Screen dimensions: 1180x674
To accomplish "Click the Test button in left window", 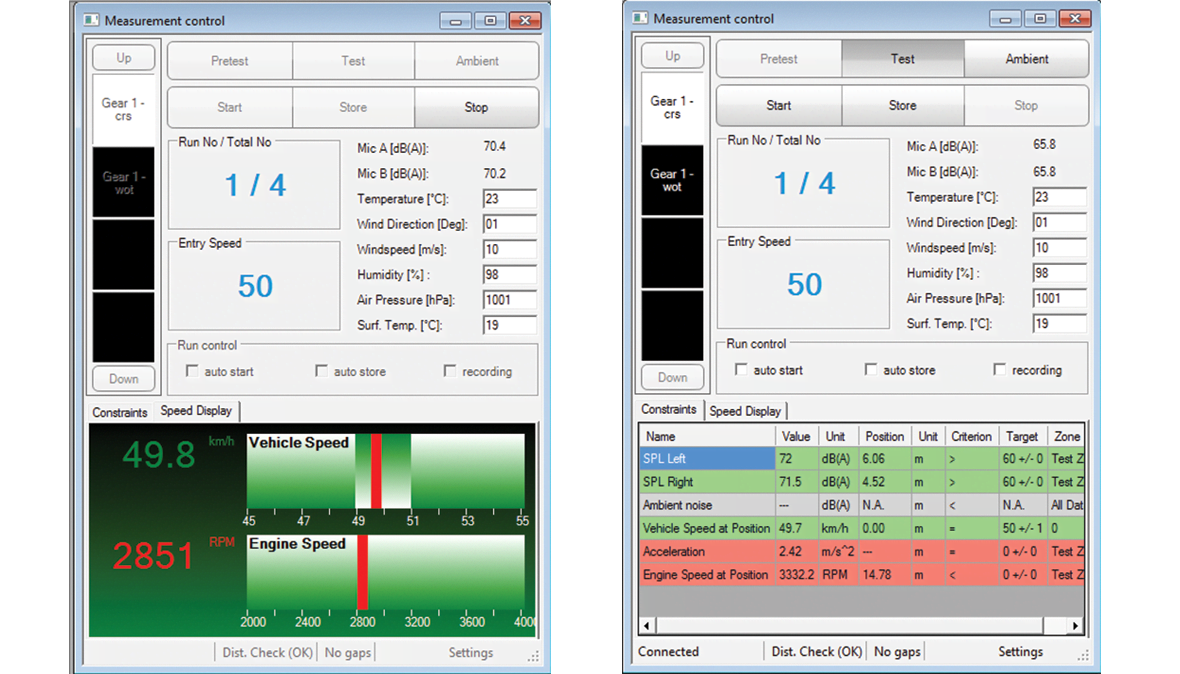I will 353,61.
